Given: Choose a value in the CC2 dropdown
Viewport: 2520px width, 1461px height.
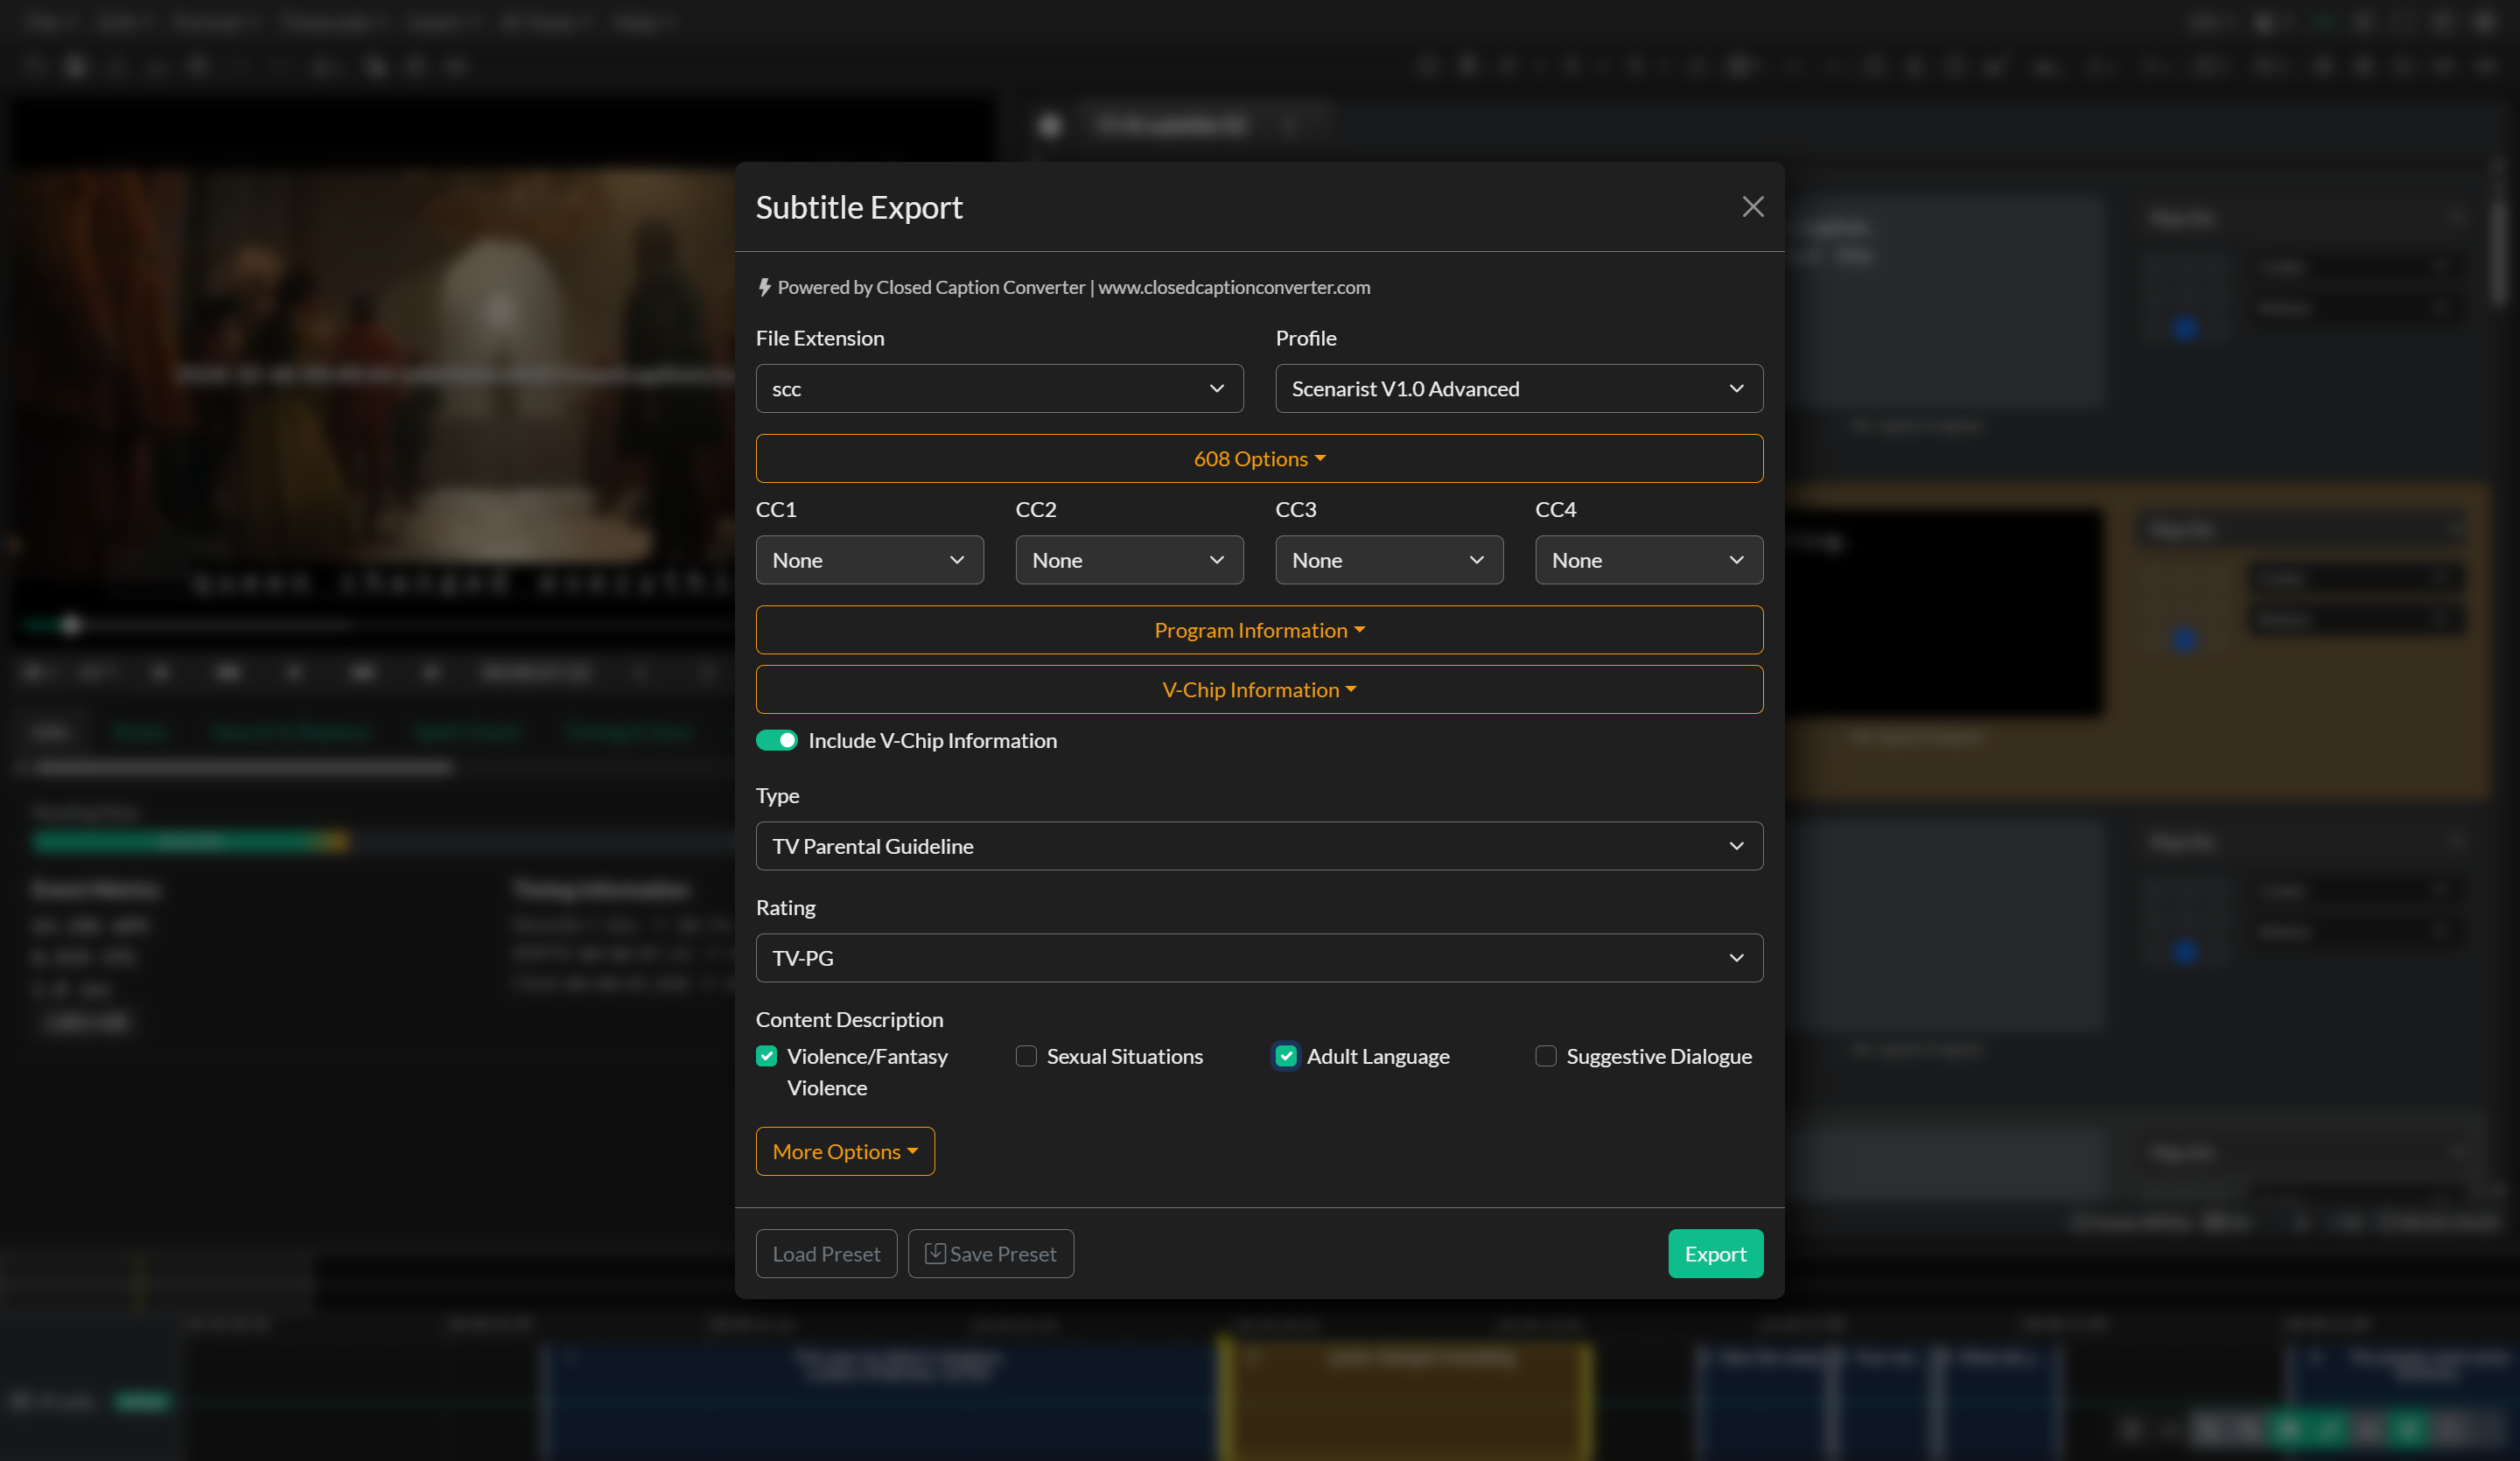Looking at the screenshot, I should (1129, 560).
